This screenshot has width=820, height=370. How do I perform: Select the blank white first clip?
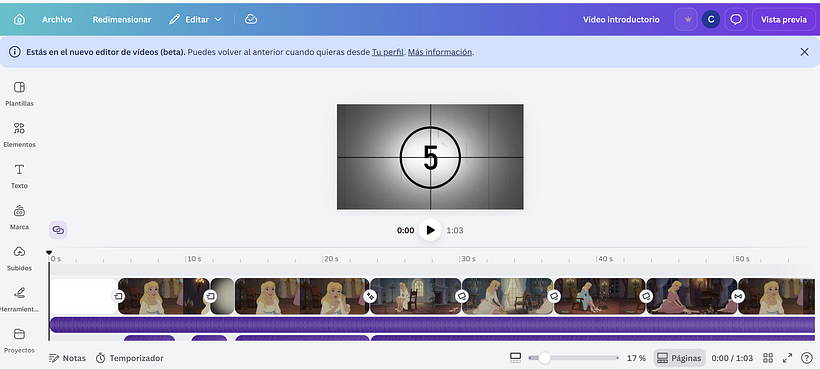pyautogui.click(x=83, y=296)
